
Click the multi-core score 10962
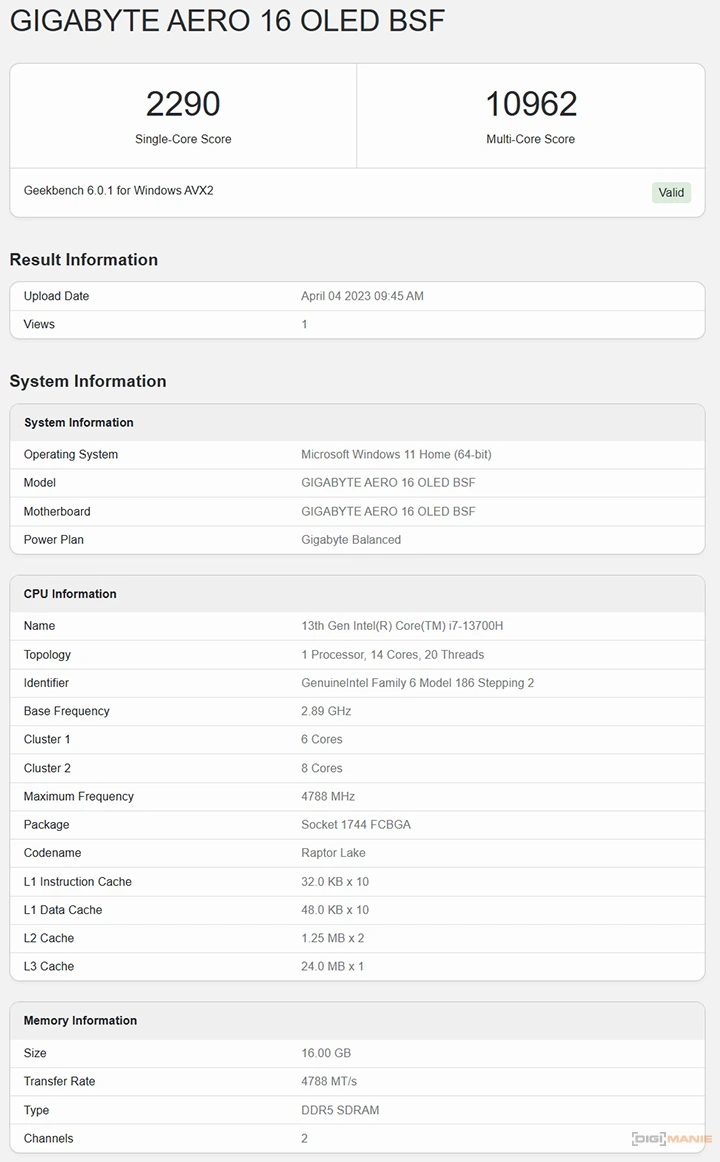(x=530, y=104)
